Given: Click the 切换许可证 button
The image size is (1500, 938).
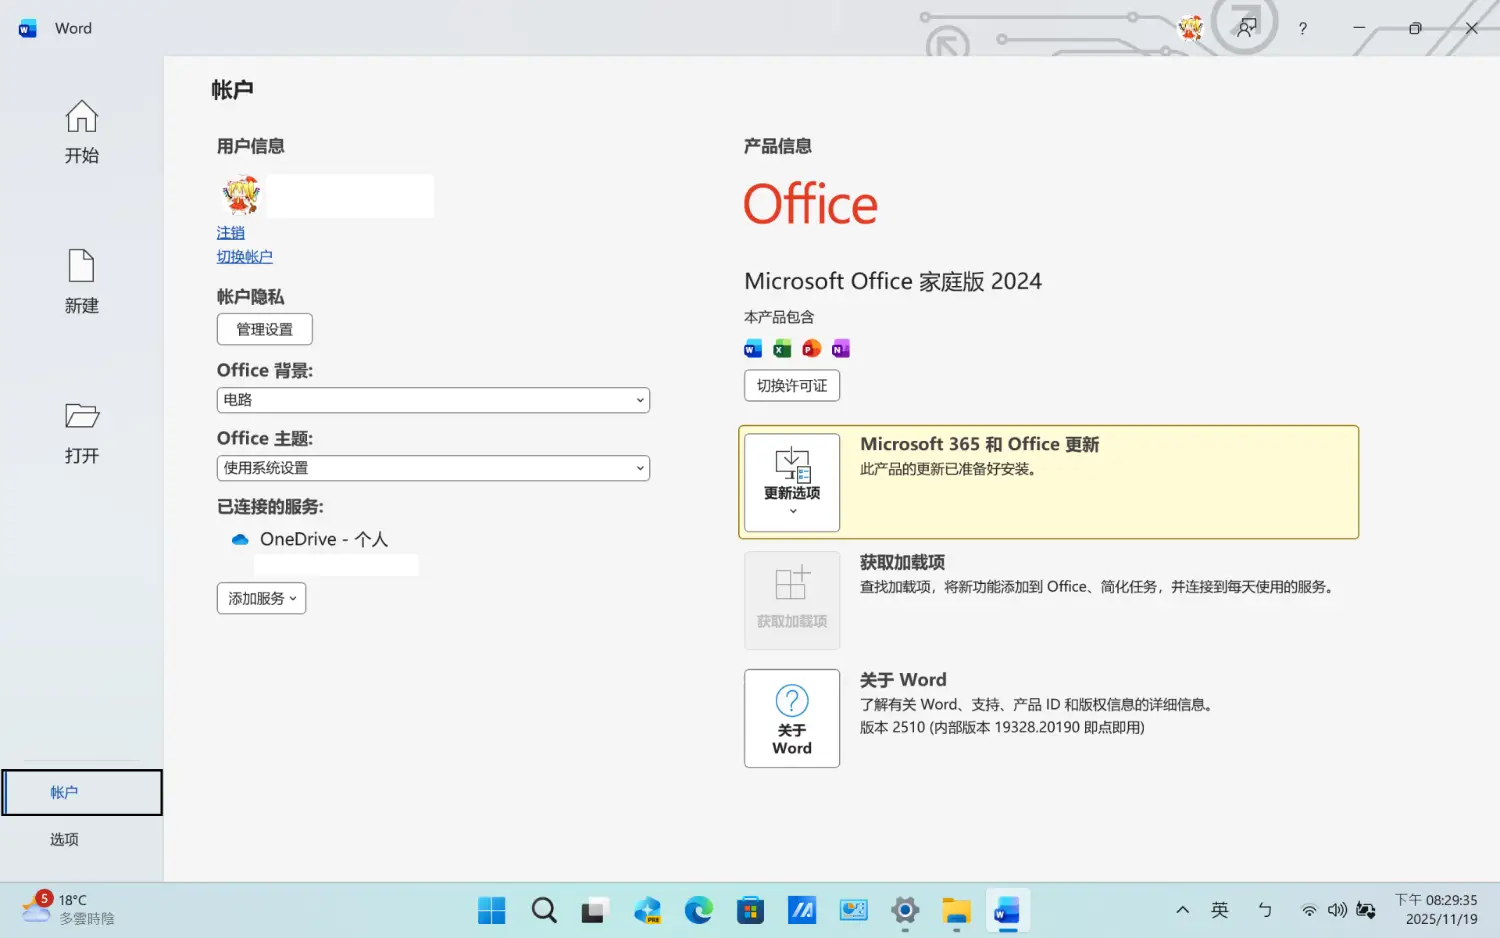Looking at the screenshot, I should (791, 385).
